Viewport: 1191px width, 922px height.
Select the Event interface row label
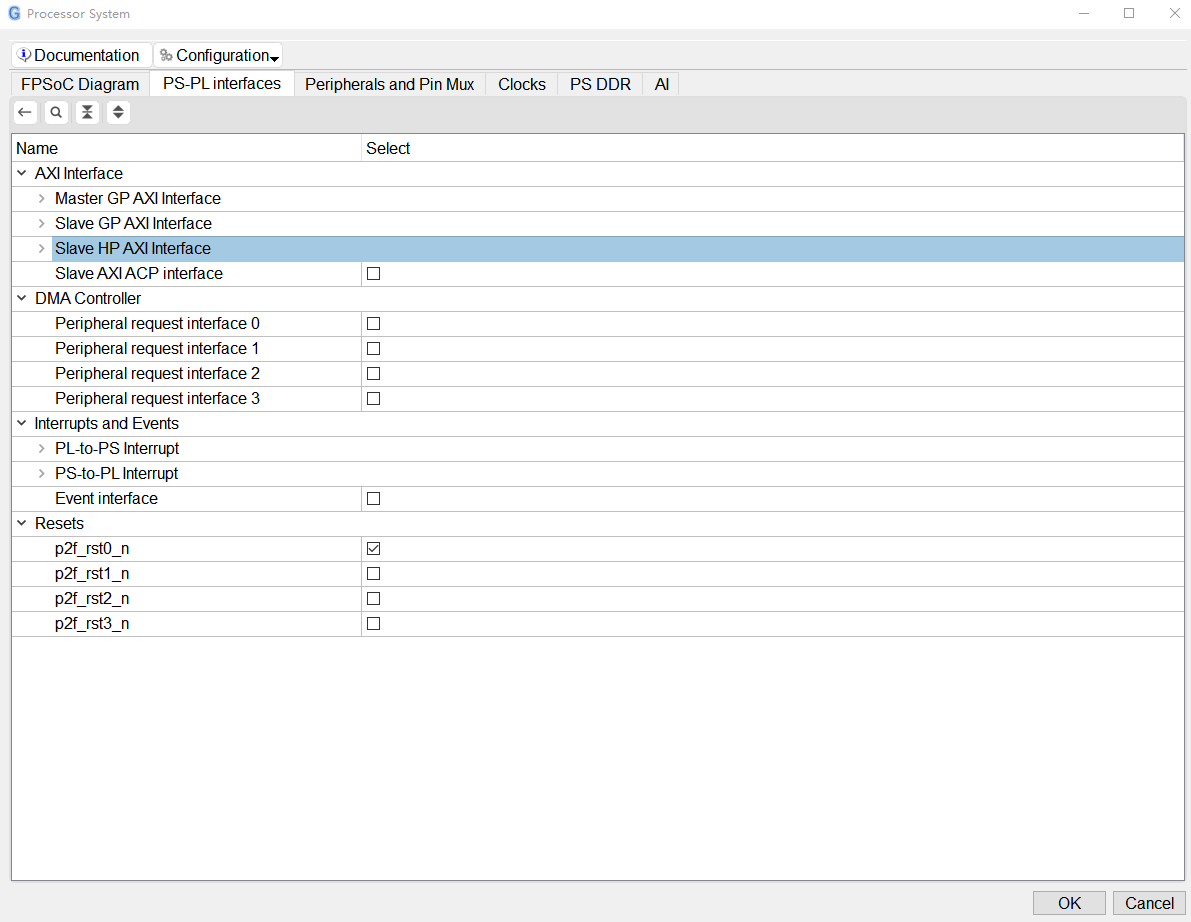[106, 498]
